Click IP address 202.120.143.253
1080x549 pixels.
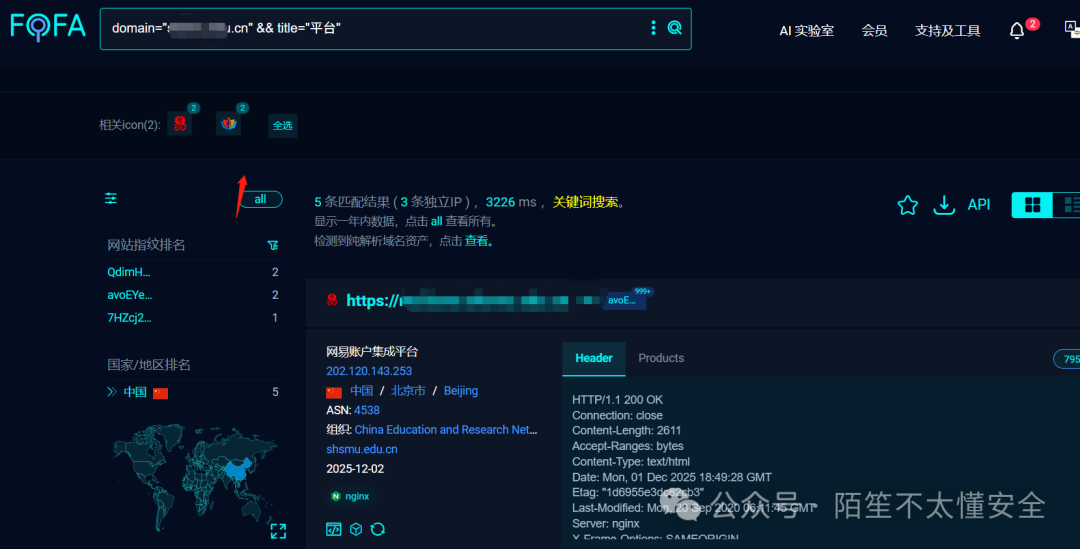[369, 371]
